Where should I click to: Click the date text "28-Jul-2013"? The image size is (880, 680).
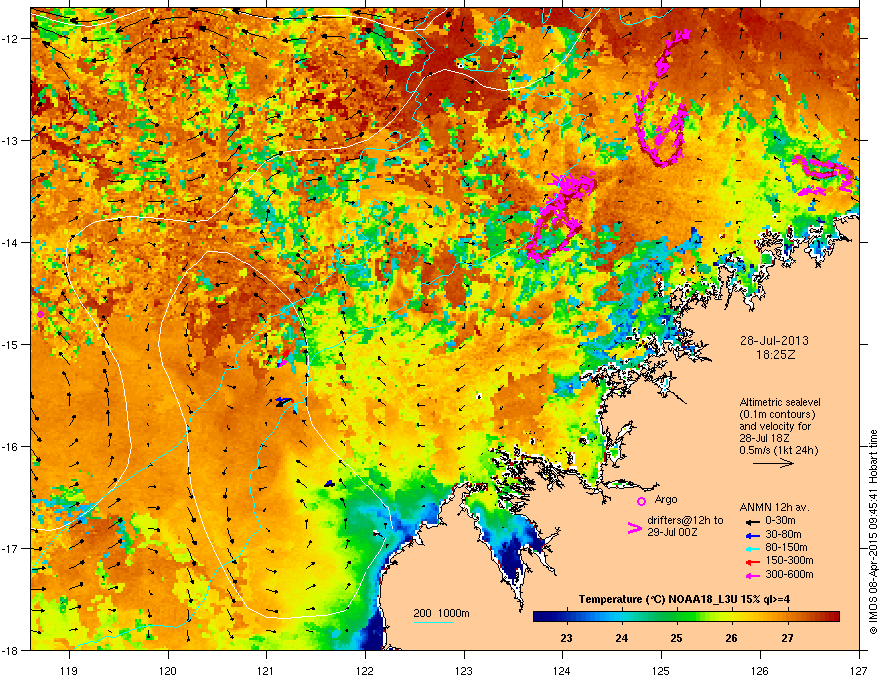click(774, 341)
